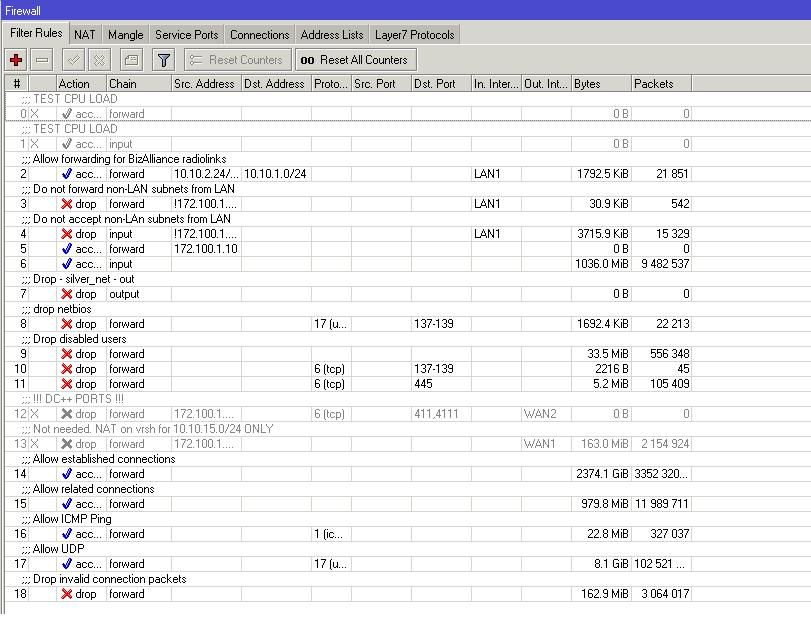Click the grey accept icon in disabled rule 0
Image resolution: width=811 pixels, height=634 pixels.
(x=67, y=114)
